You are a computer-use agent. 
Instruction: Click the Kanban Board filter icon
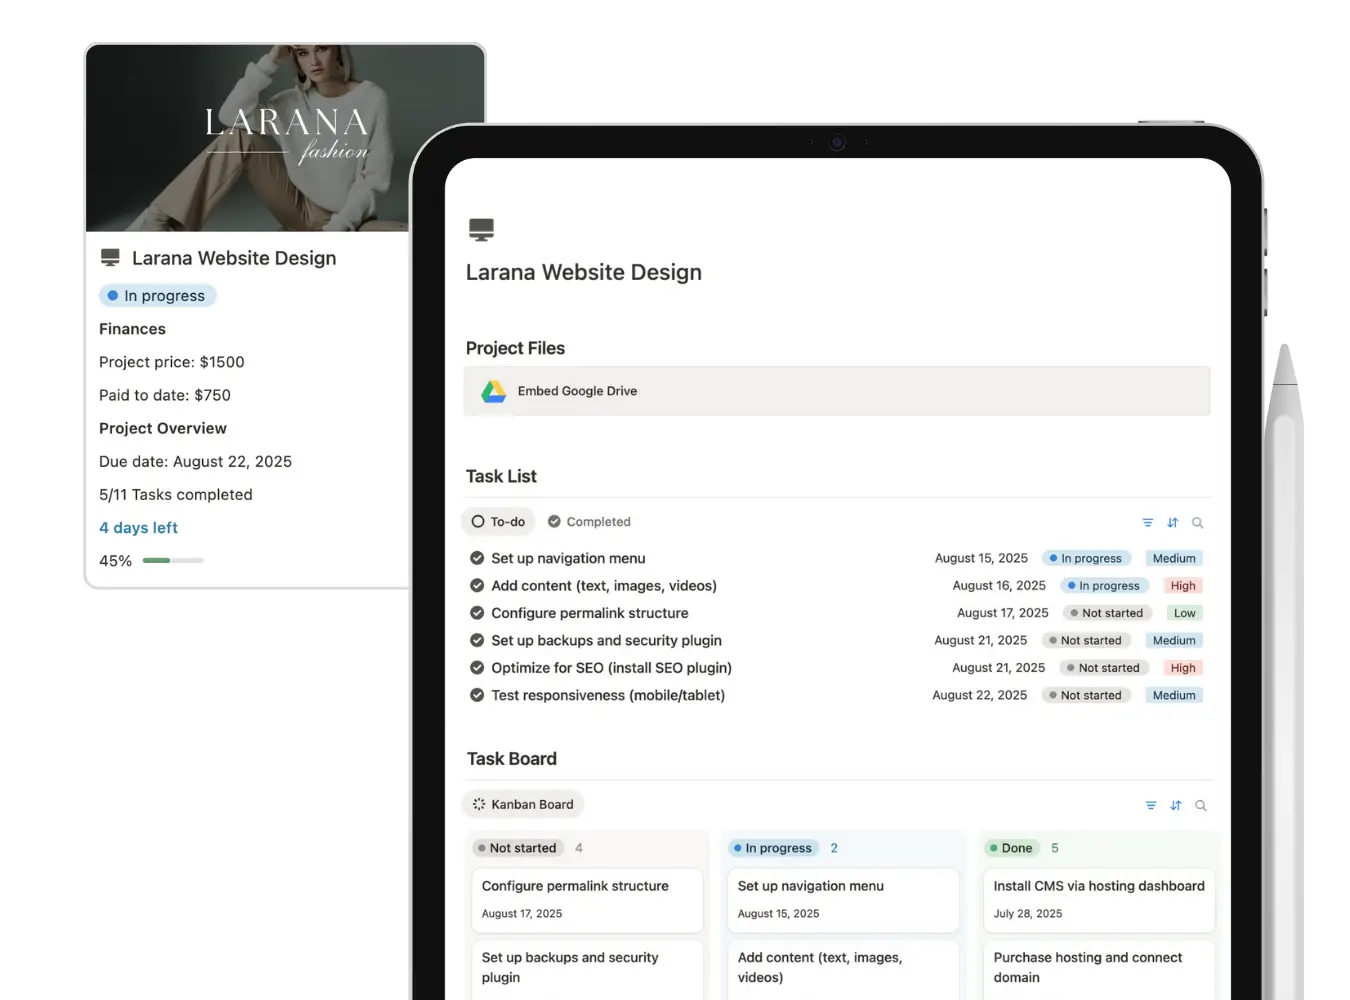pyautogui.click(x=1150, y=806)
